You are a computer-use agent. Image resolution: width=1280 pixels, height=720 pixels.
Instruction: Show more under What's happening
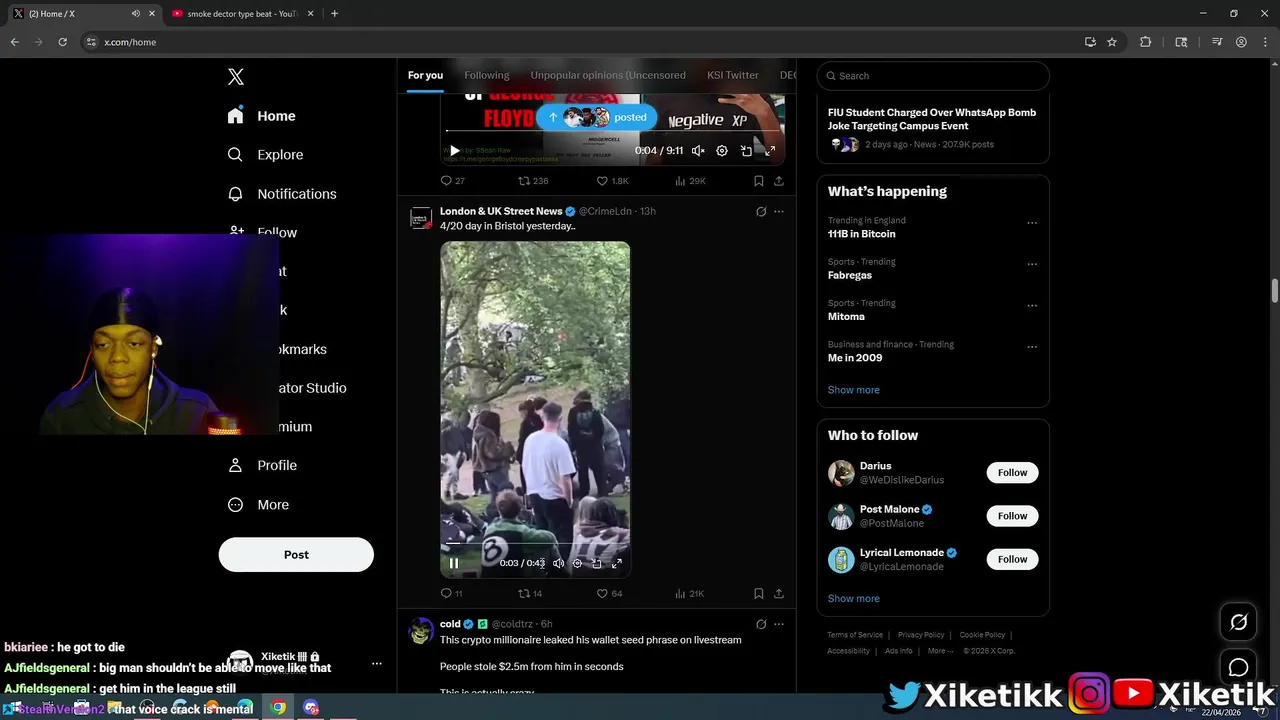(854, 390)
